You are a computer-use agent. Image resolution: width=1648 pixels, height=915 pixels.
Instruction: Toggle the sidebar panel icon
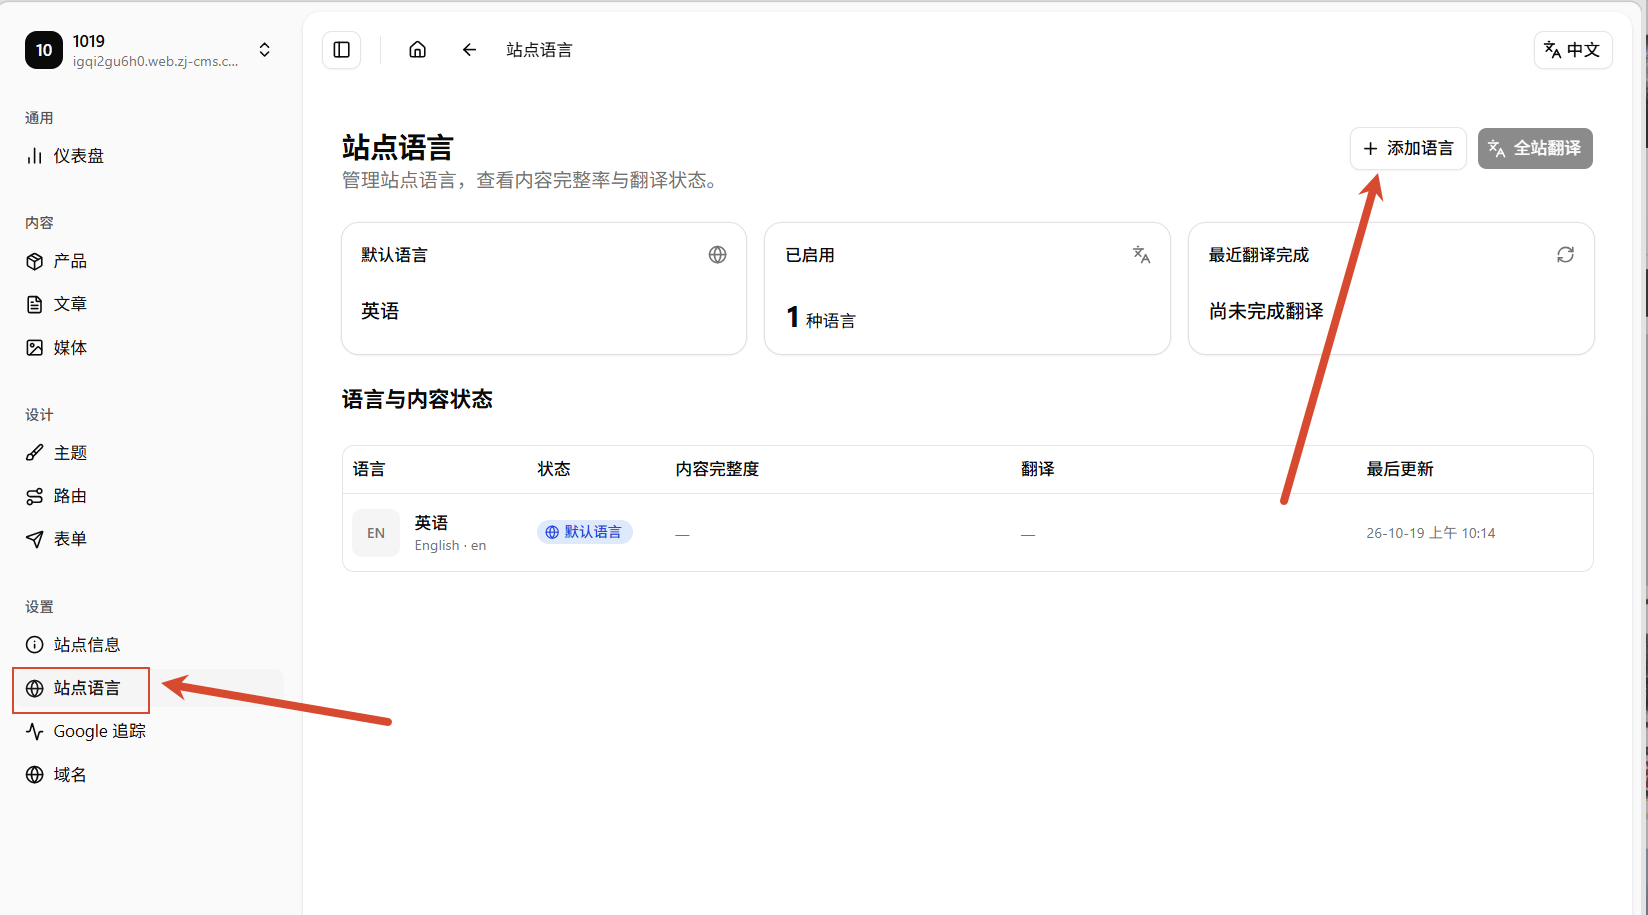coord(341,50)
